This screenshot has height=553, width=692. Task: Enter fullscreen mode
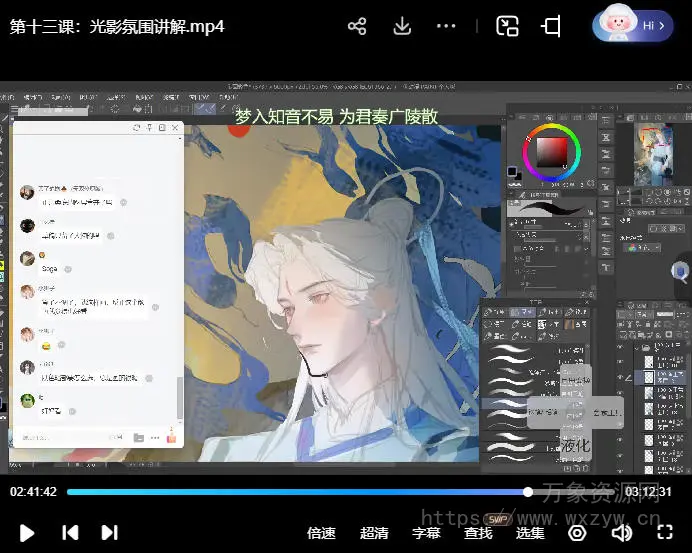click(x=663, y=533)
